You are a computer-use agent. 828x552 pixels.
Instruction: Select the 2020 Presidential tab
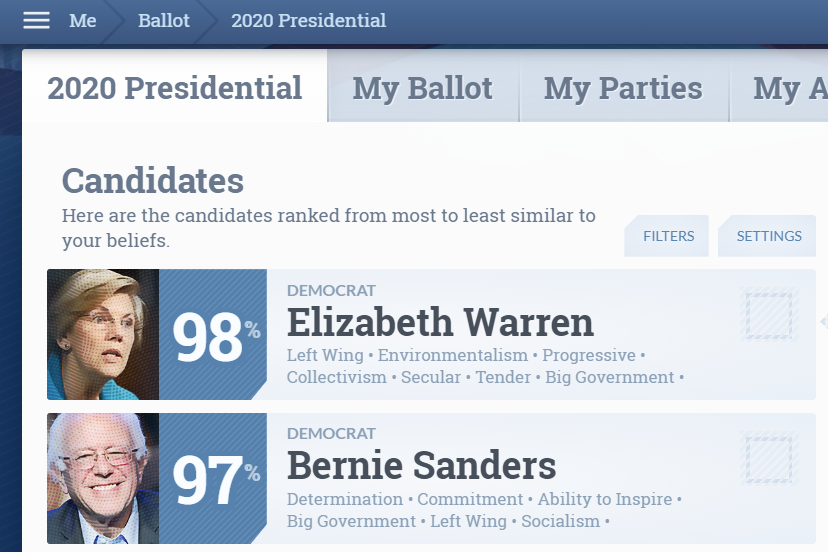pyautogui.click(x=175, y=87)
